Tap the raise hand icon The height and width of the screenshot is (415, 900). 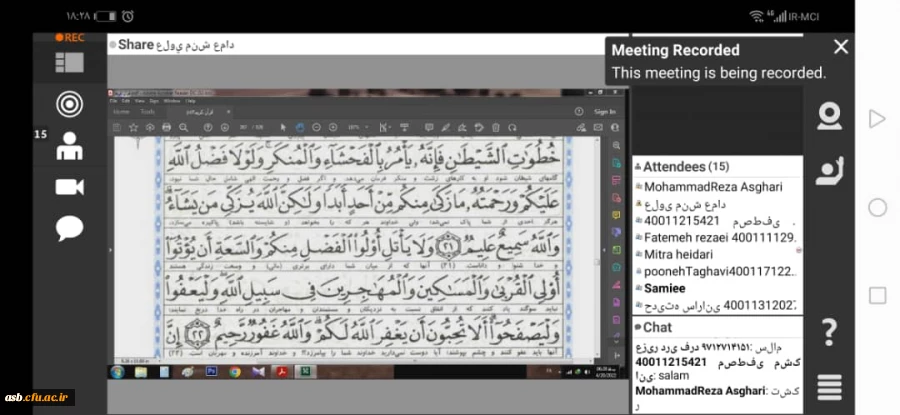click(x=828, y=171)
